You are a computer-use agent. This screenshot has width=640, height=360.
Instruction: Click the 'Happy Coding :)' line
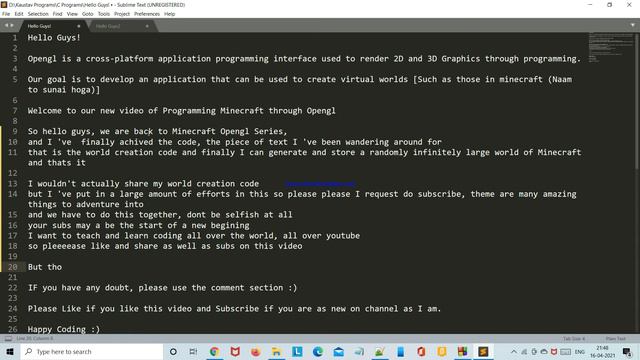click(64, 329)
